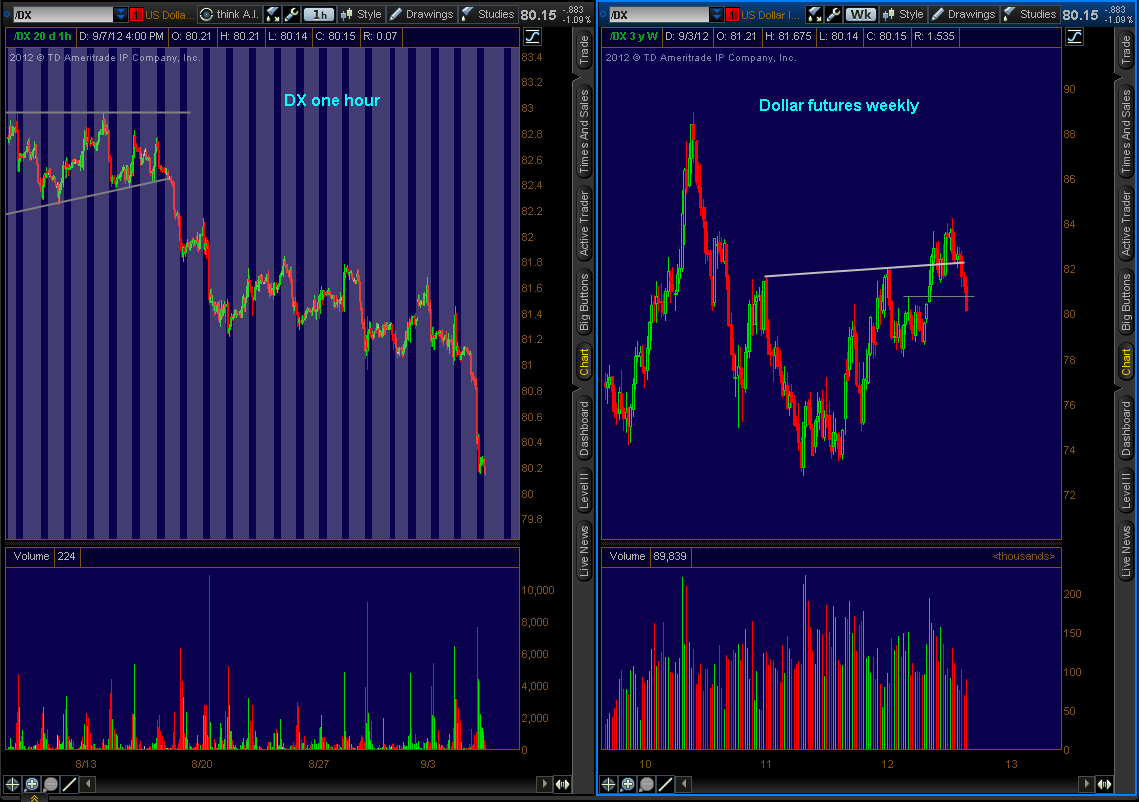Open the symbol dropdown arrow on left chart
This screenshot has height=802, width=1139.
pos(120,14)
